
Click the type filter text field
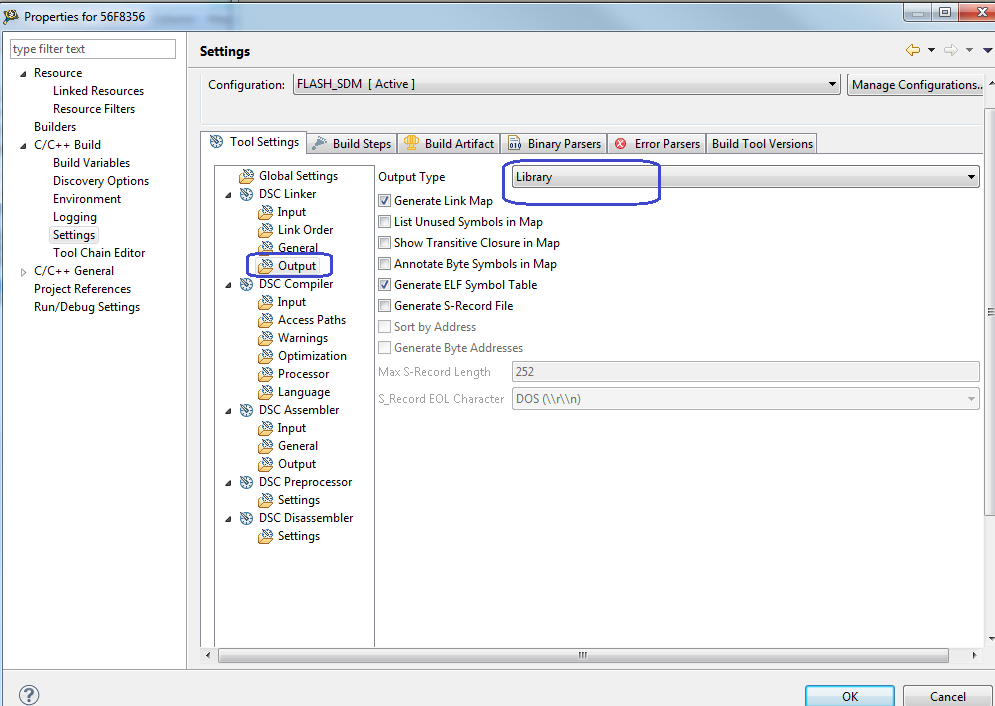tap(93, 49)
